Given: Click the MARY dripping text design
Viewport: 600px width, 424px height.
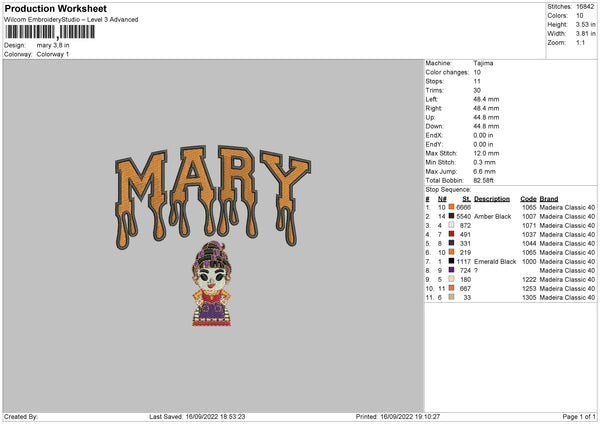Looking at the screenshot, I should click(x=213, y=197).
